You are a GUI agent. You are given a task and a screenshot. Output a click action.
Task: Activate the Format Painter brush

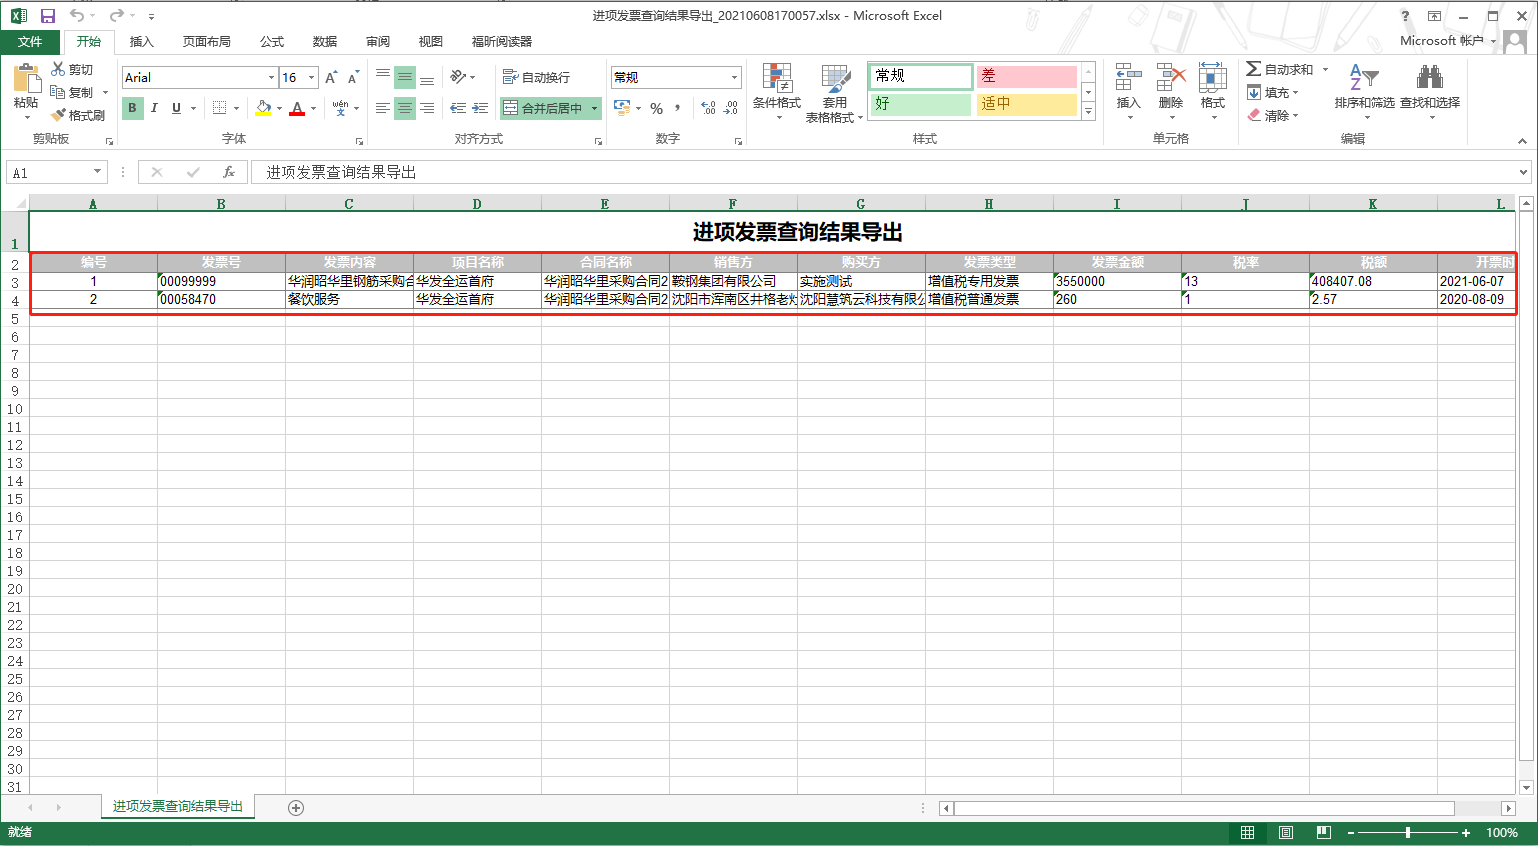[58, 115]
